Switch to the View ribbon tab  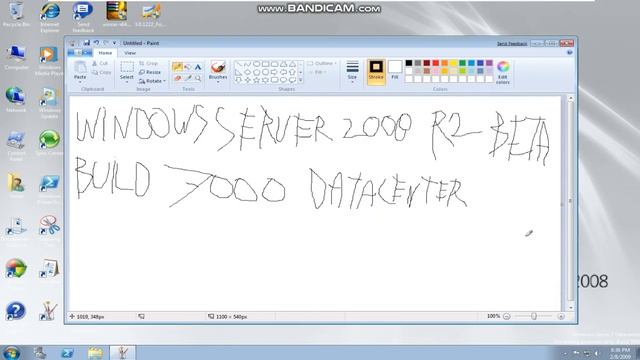[x=130, y=53]
